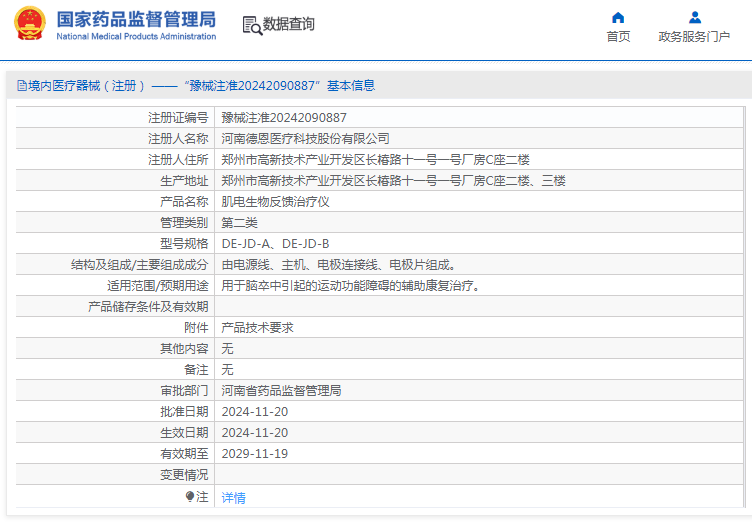
Task: Click model value DE-JD-A、DE-JD-B
Action: [275, 244]
